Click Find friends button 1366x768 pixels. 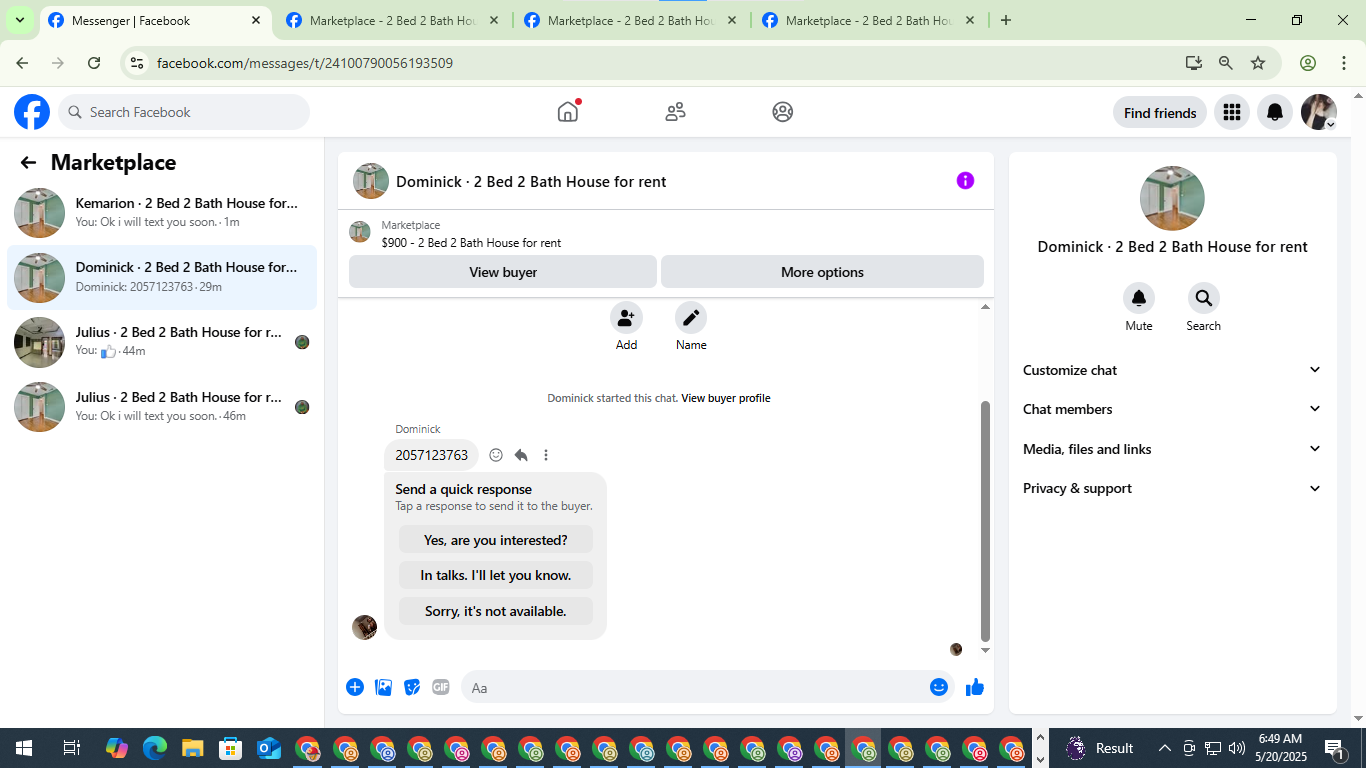(x=1160, y=113)
